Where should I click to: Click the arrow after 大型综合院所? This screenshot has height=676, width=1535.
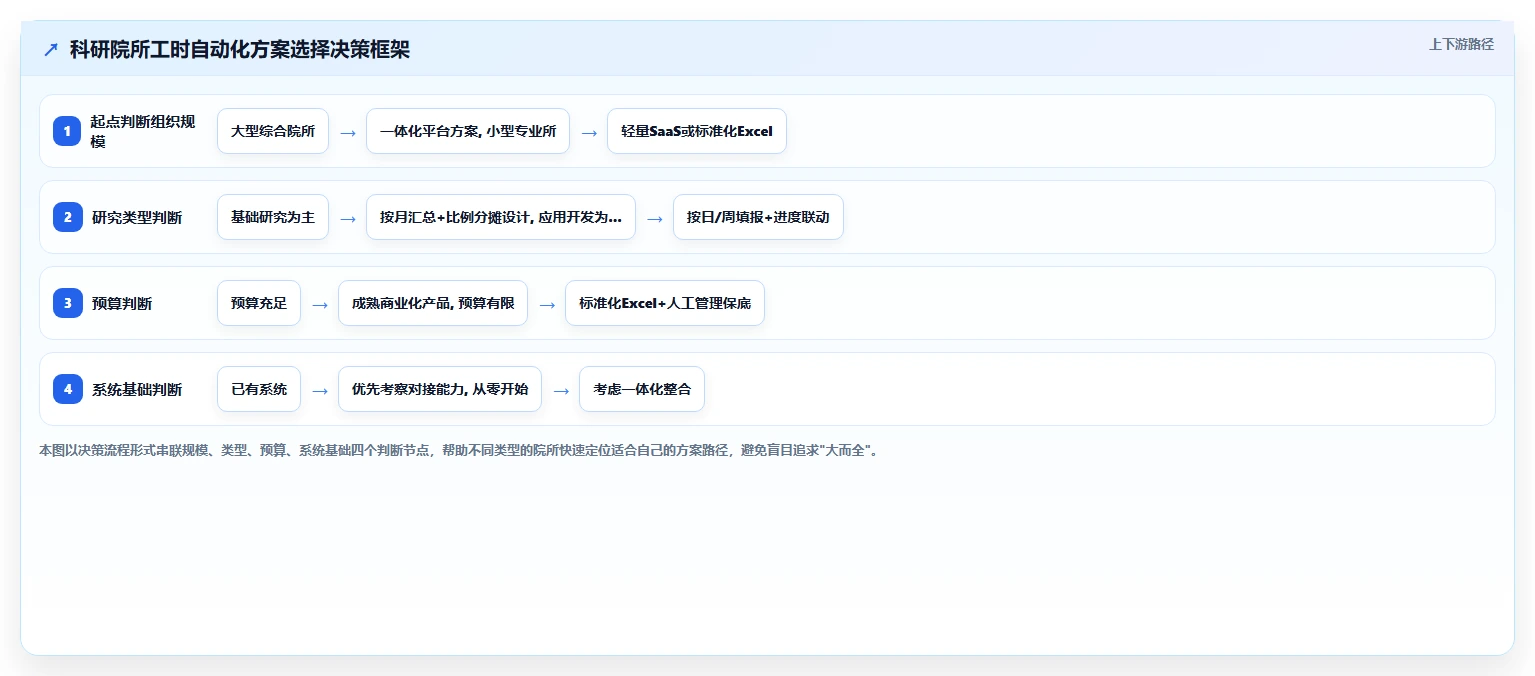click(x=348, y=132)
